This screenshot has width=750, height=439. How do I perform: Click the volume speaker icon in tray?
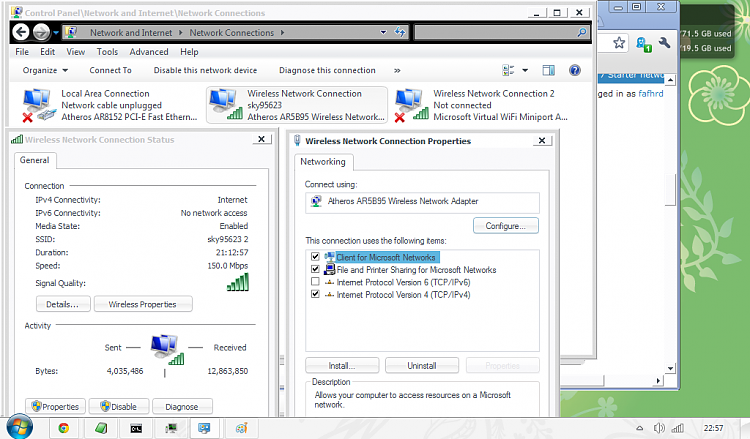[x=659, y=428]
